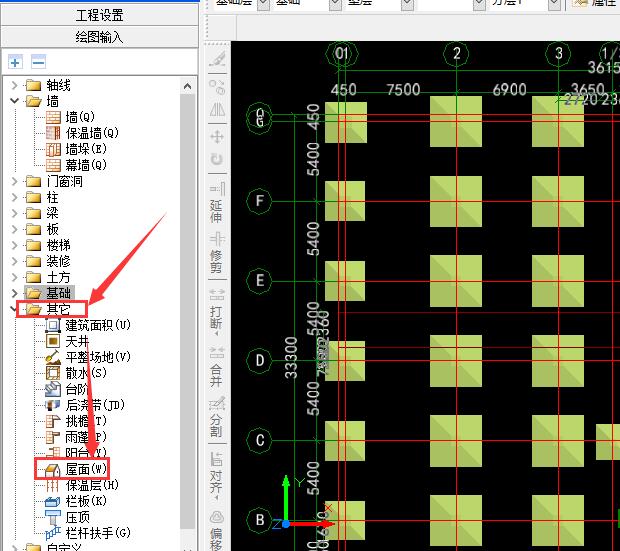Expand the 梁 folder

[14, 213]
